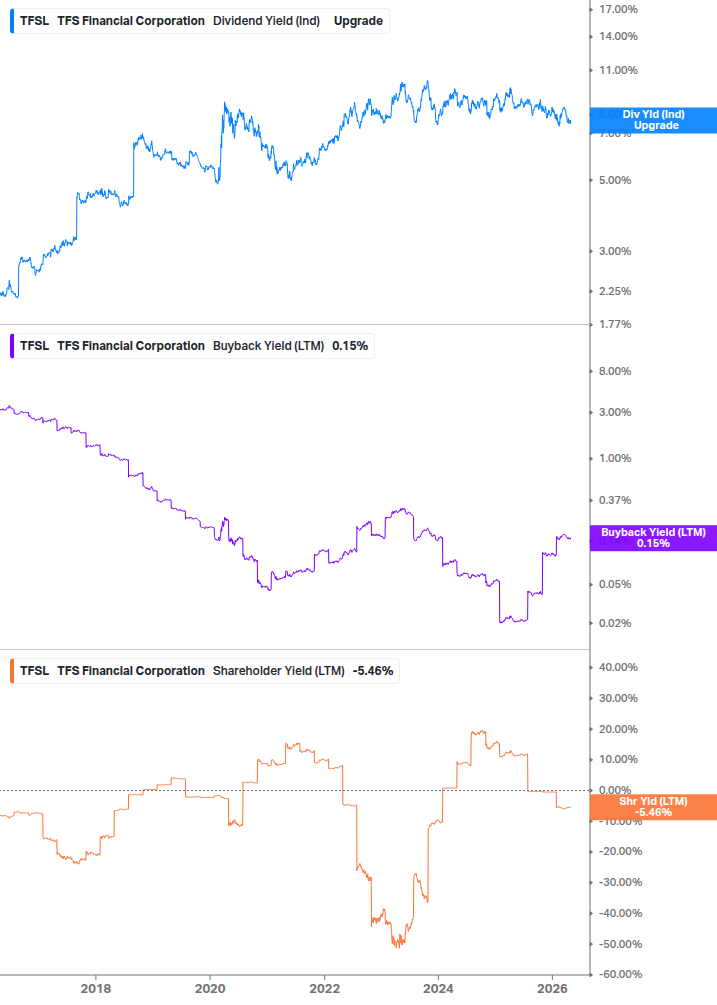The height and width of the screenshot is (1005, 717).
Task: Select the Dividend Yield (Ind) legend label
Action: point(267,21)
